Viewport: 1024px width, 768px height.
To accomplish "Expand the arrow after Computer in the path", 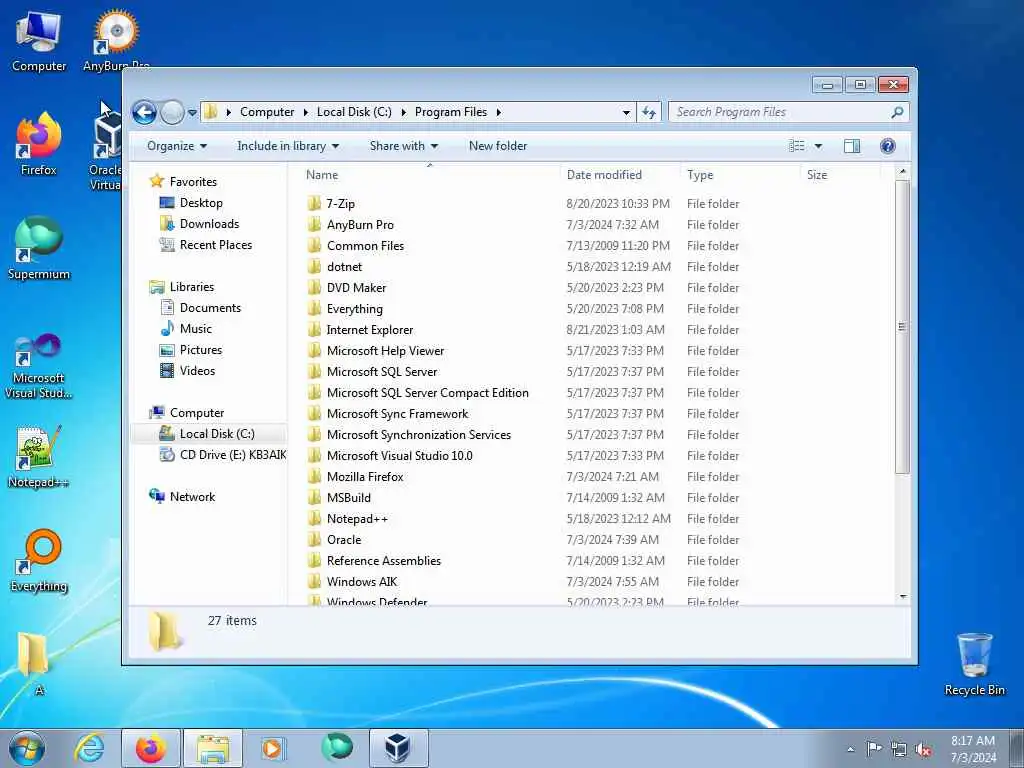I will pyautogui.click(x=305, y=112).
